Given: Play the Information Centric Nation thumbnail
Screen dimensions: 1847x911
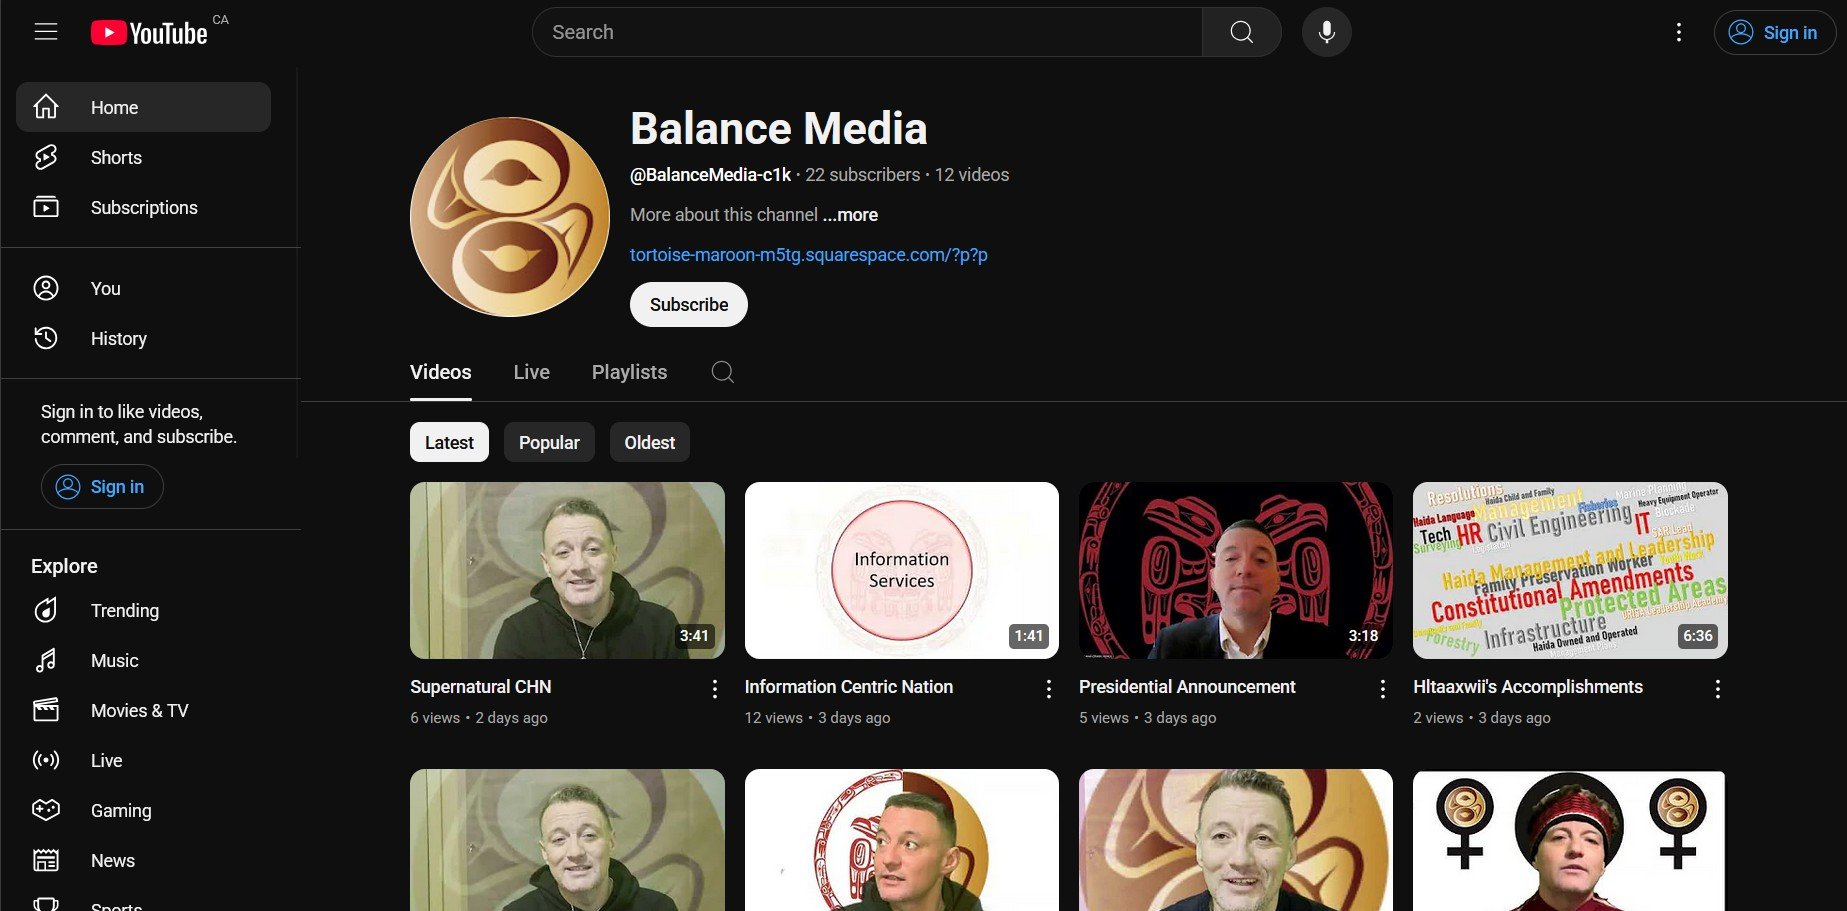Looking at the screenshot, I should pos(901,570).
